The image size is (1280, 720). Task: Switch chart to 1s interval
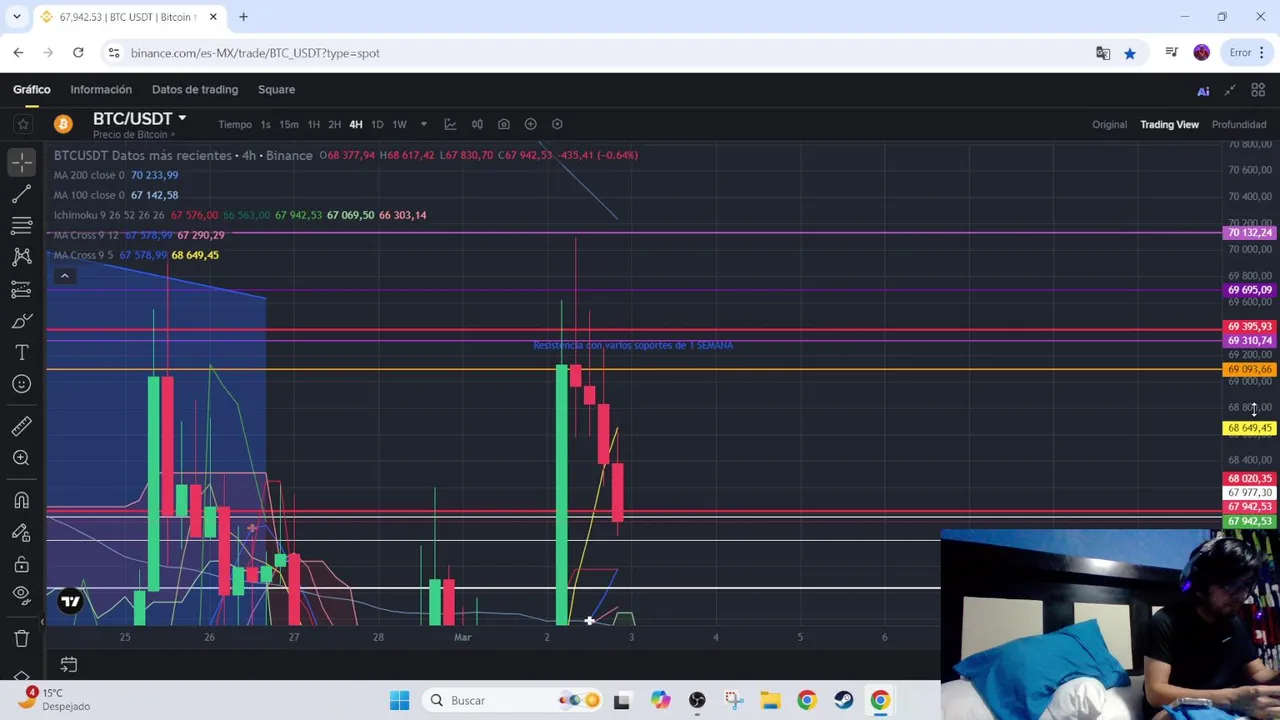[x=265, y=125]
